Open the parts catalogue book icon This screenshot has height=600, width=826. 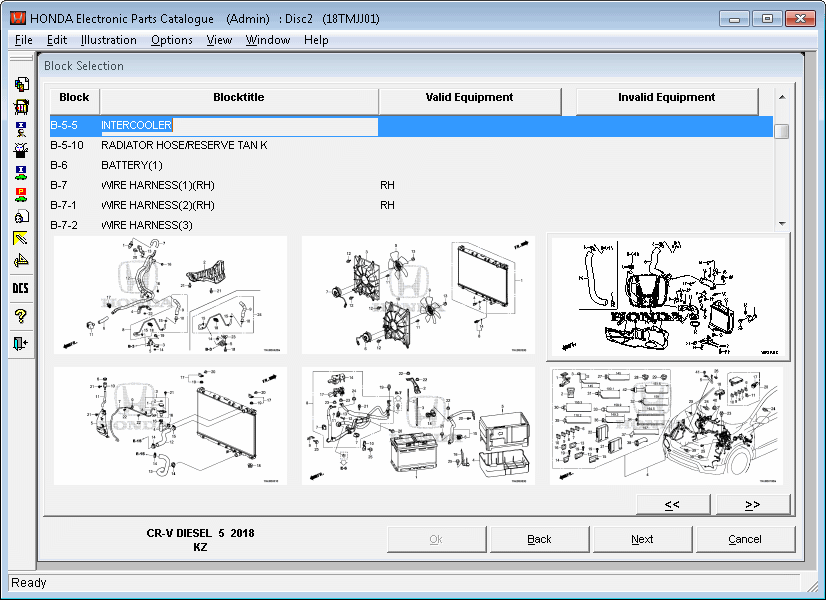(21, 107)
